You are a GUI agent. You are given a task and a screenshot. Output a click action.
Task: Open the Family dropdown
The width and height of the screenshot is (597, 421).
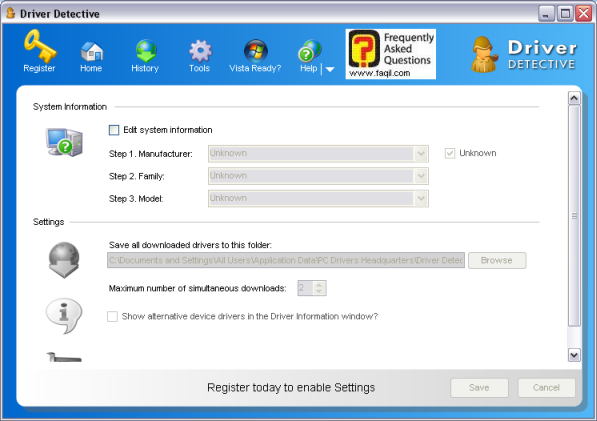pos(318,176)
